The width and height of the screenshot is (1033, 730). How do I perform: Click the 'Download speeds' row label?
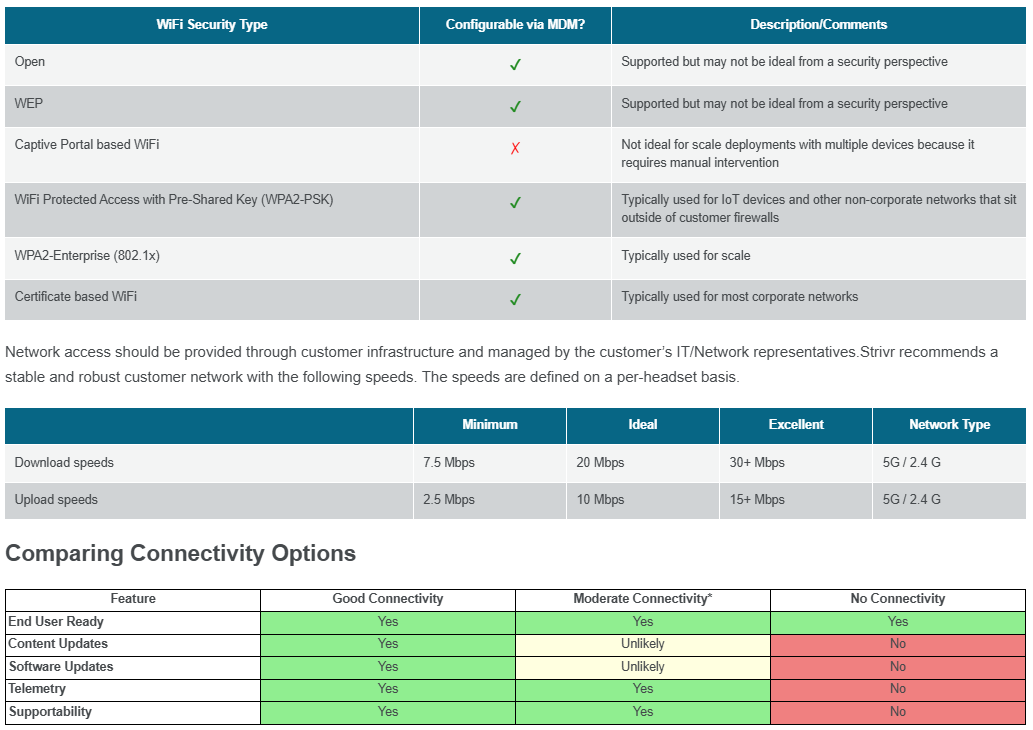pyautogui.click(x=64, y=463)
